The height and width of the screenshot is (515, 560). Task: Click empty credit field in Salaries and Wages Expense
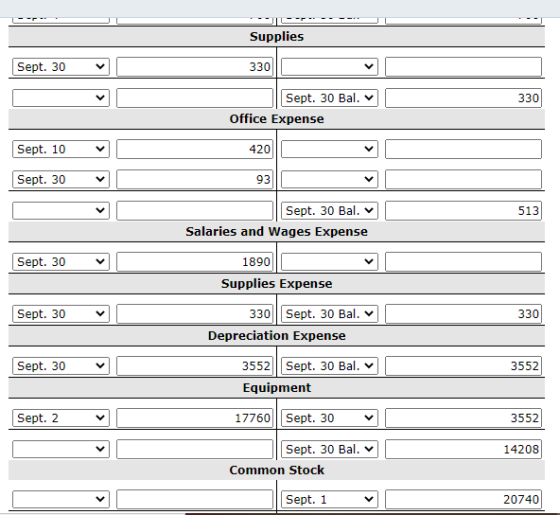coord(463,262)
